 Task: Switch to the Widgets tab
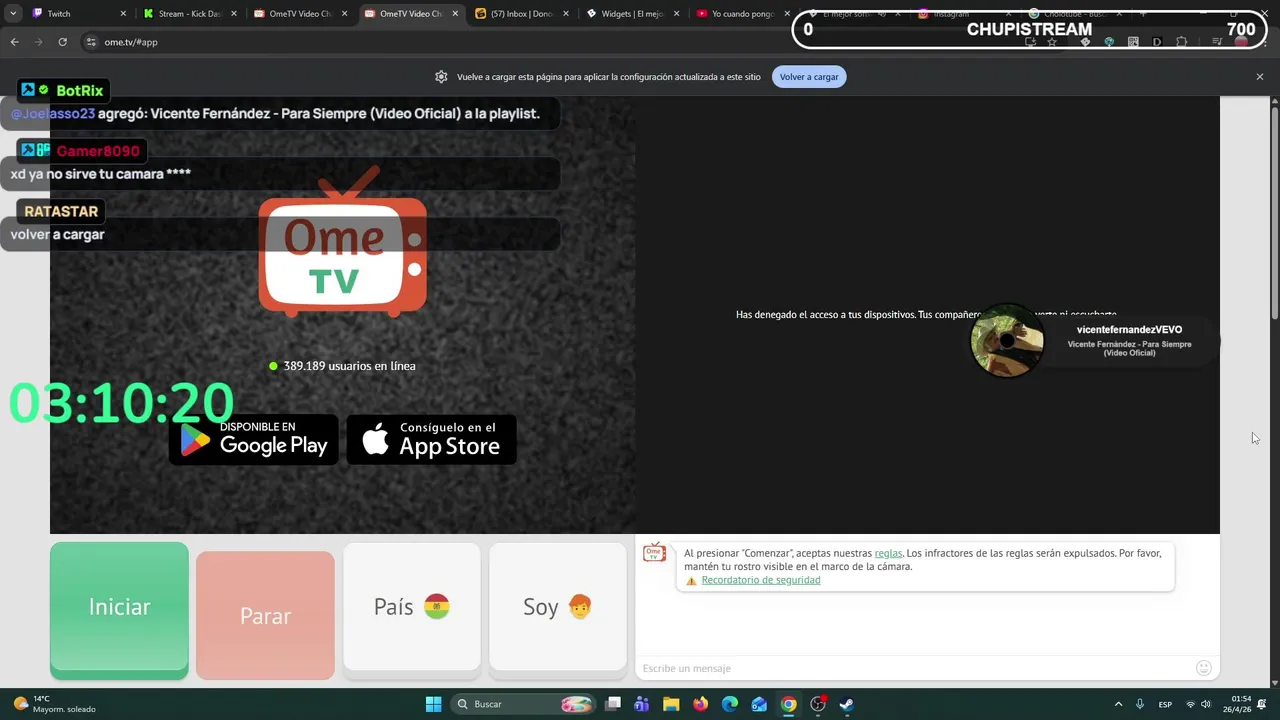(633, 14)
